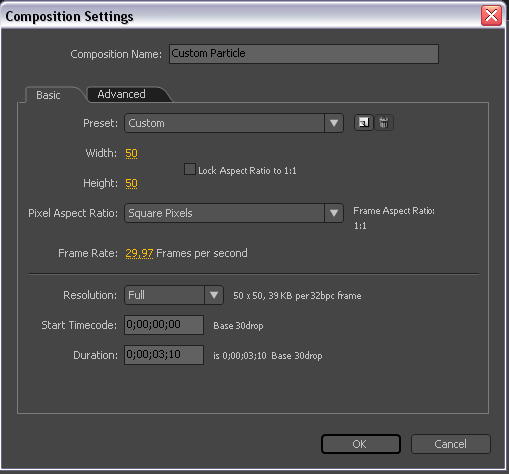Open the Preset dropdown arrow

click(334, 123)
